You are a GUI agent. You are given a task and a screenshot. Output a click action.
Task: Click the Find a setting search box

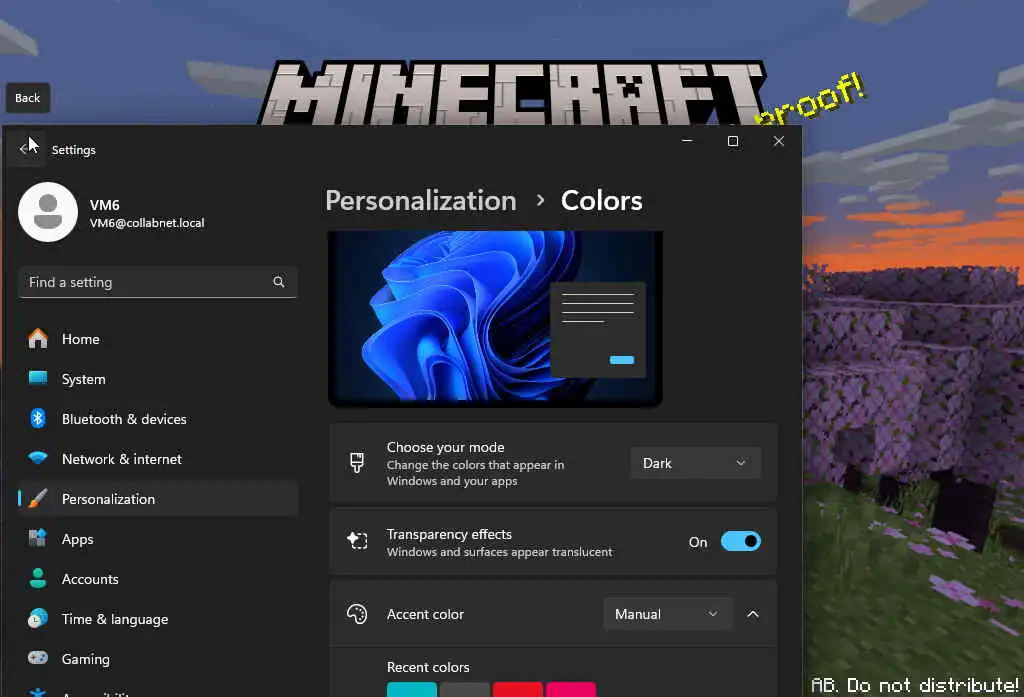[158, 282]
